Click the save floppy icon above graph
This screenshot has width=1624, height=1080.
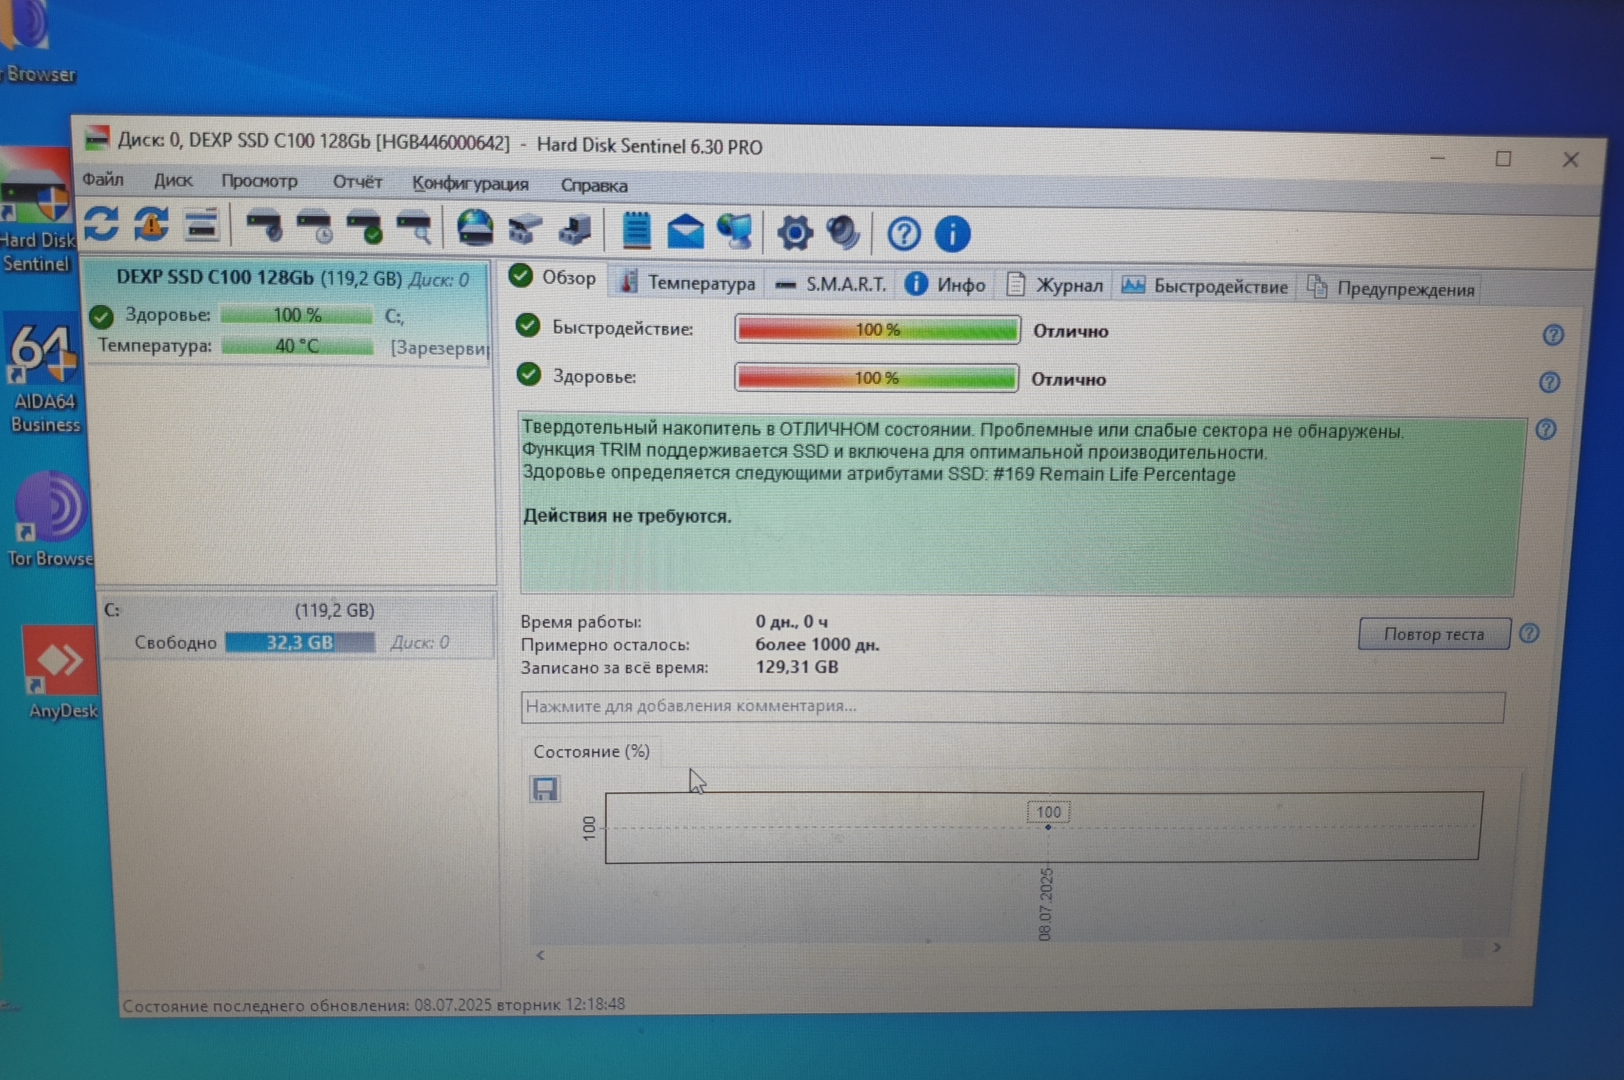pyautogui.click(x=545, y=789)
